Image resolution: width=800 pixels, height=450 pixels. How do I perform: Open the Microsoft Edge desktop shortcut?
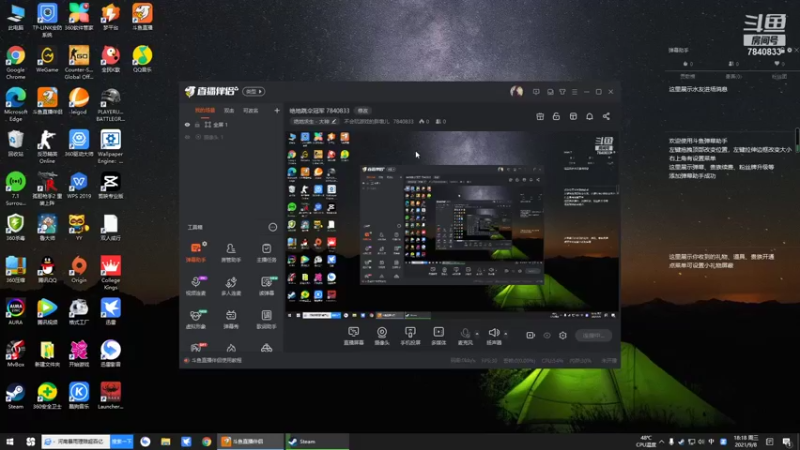click(15, 104)
